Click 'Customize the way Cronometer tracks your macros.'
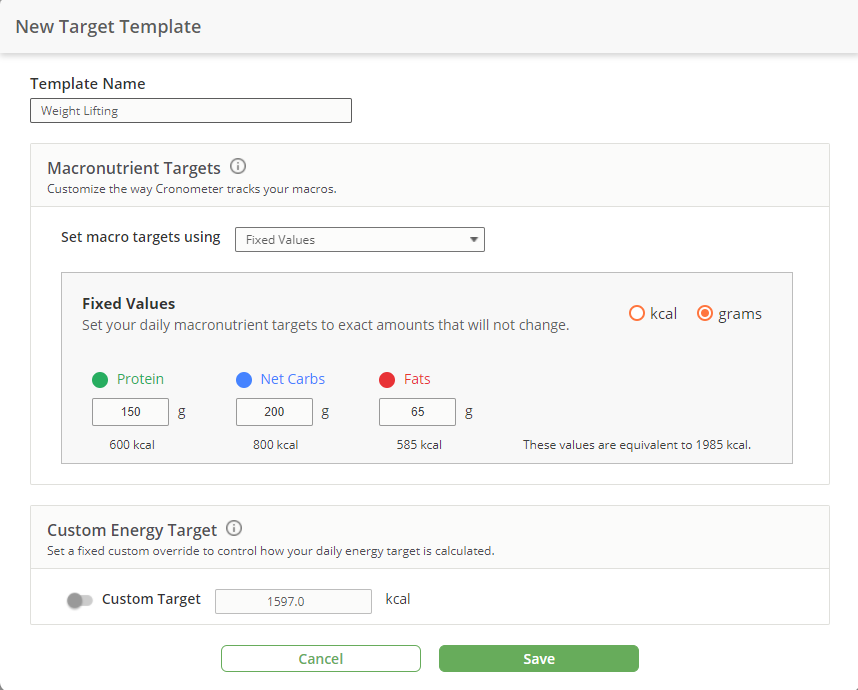Screen dimensions: 858x690 (192, 189)
